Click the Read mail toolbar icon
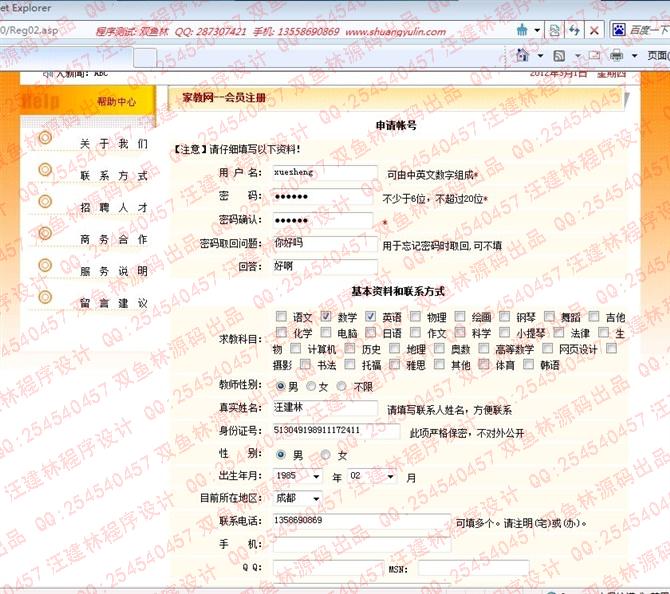Image resolution: width=670 pixels, height=594 pixels. [x=594, y=56]
